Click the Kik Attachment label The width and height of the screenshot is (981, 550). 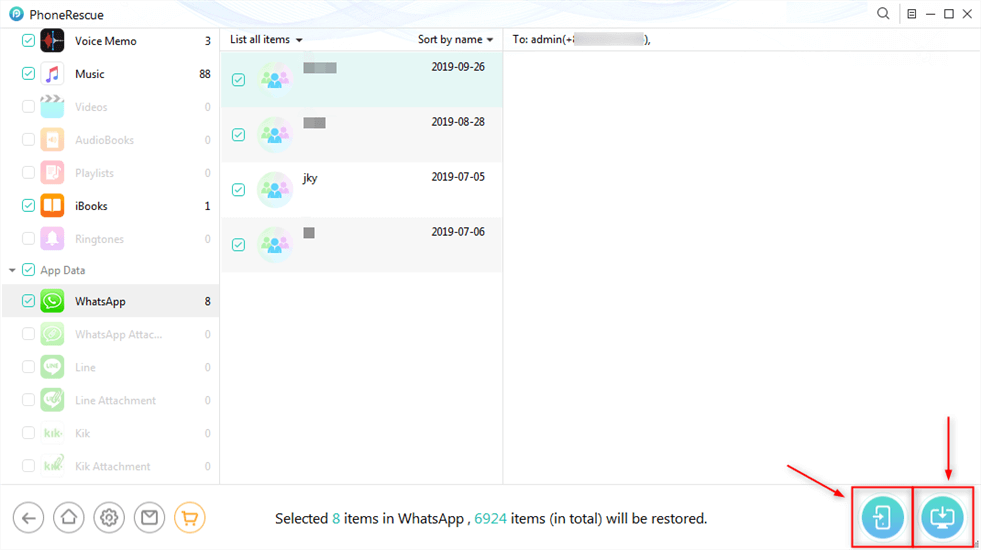click(113, 466)
